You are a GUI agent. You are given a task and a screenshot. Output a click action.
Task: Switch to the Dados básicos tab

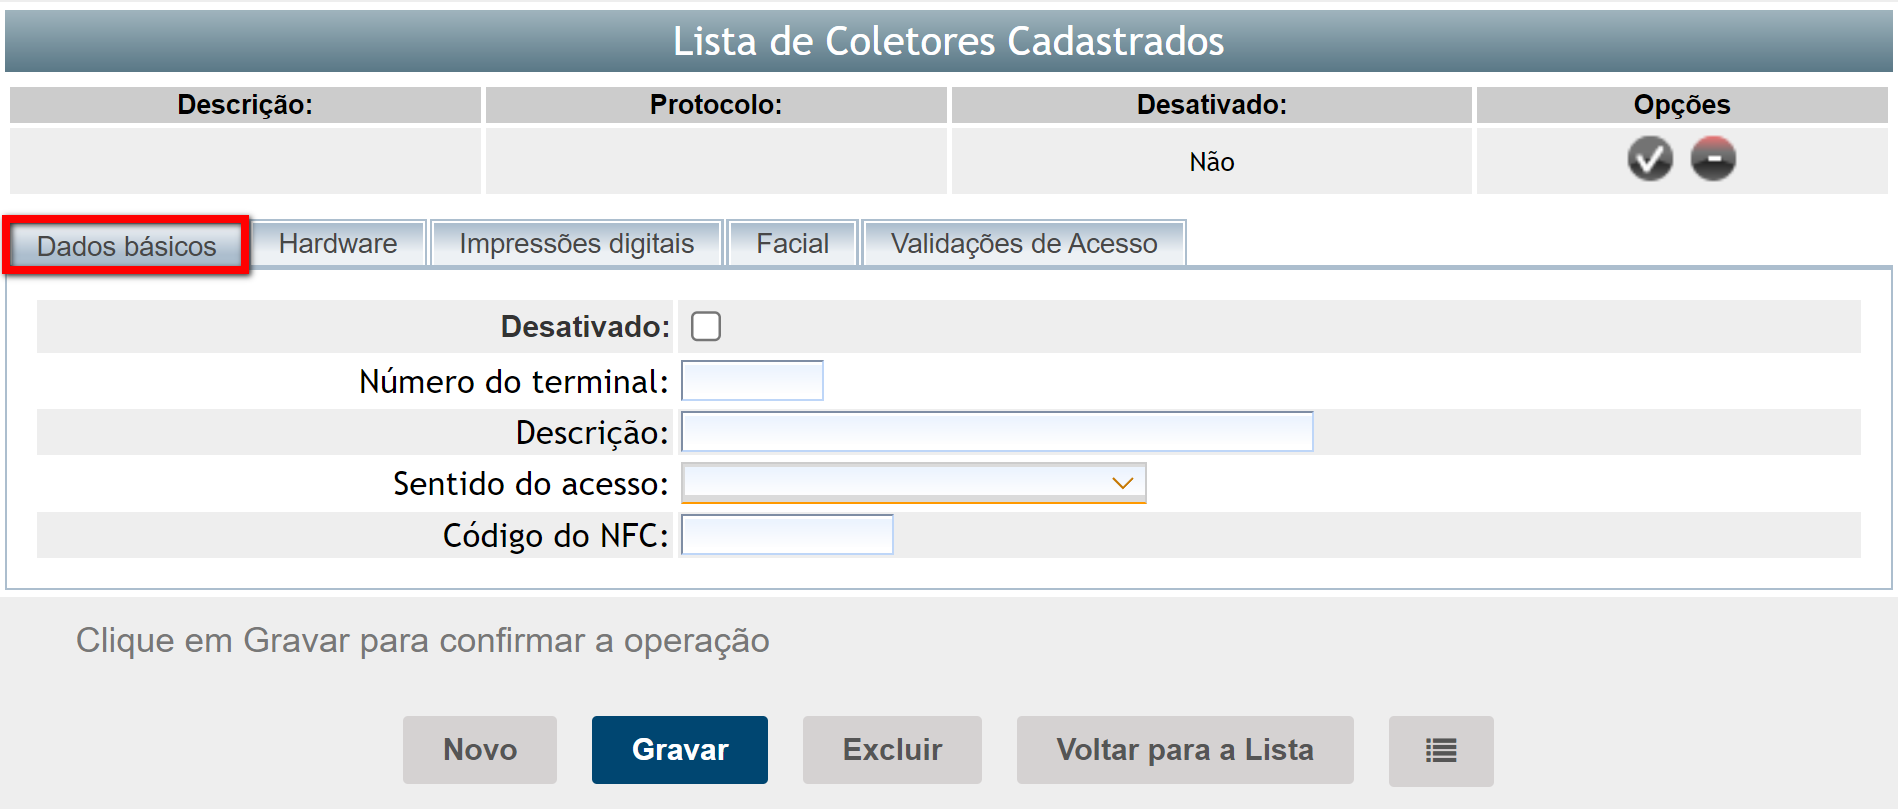click(126, 246)
